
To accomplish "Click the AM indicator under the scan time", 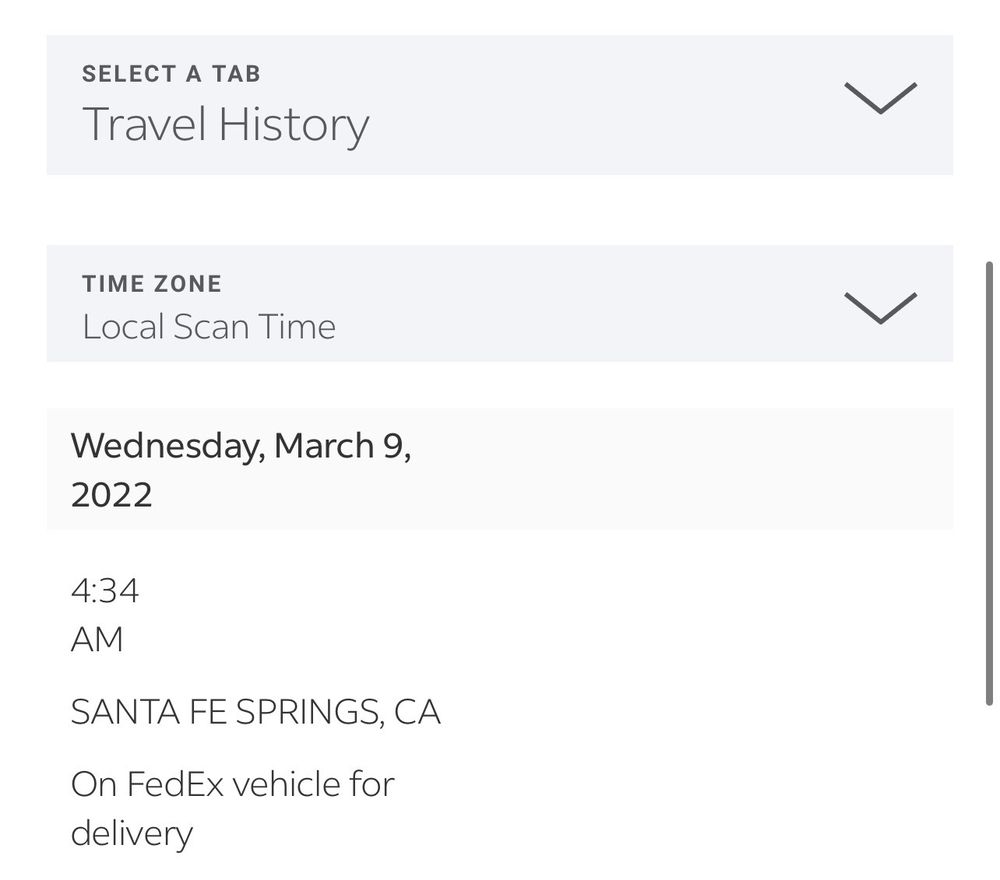I will pos(97,639).
